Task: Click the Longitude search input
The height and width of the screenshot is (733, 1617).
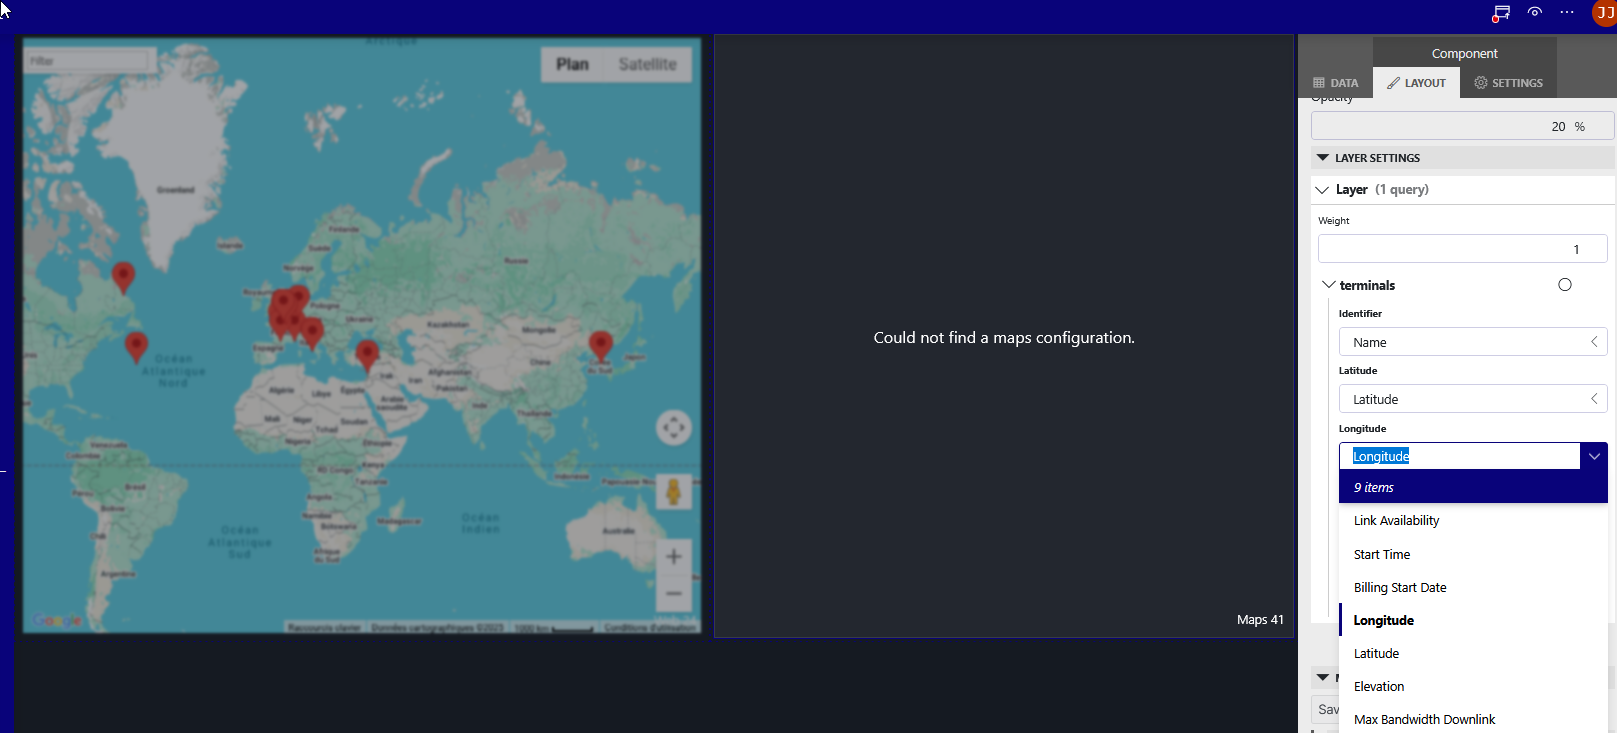Action: tap(1460, 456)
